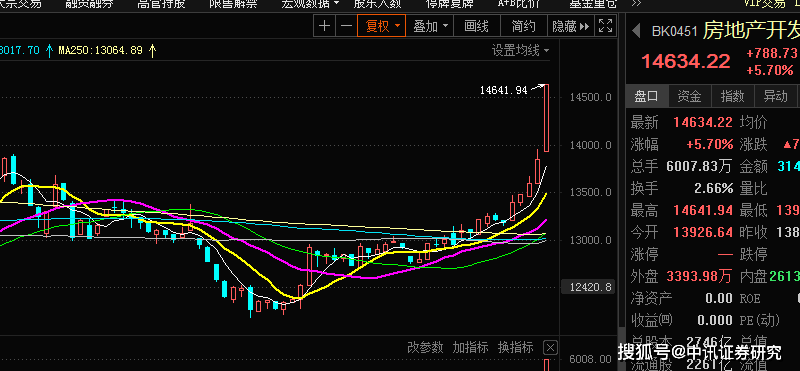Click the plus zoom-in chart button
Image resolution: width=800 pixels, height=371 pixels.
(x=324, y=26)
